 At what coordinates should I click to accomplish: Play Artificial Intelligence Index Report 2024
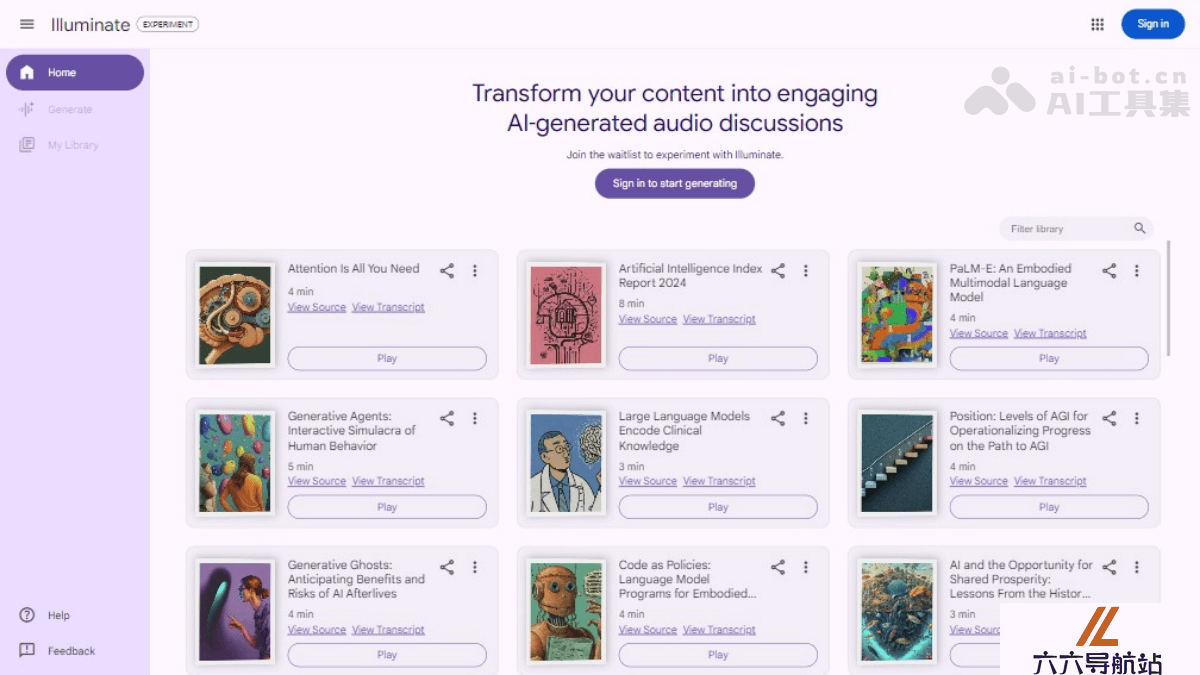click(718, 358)
